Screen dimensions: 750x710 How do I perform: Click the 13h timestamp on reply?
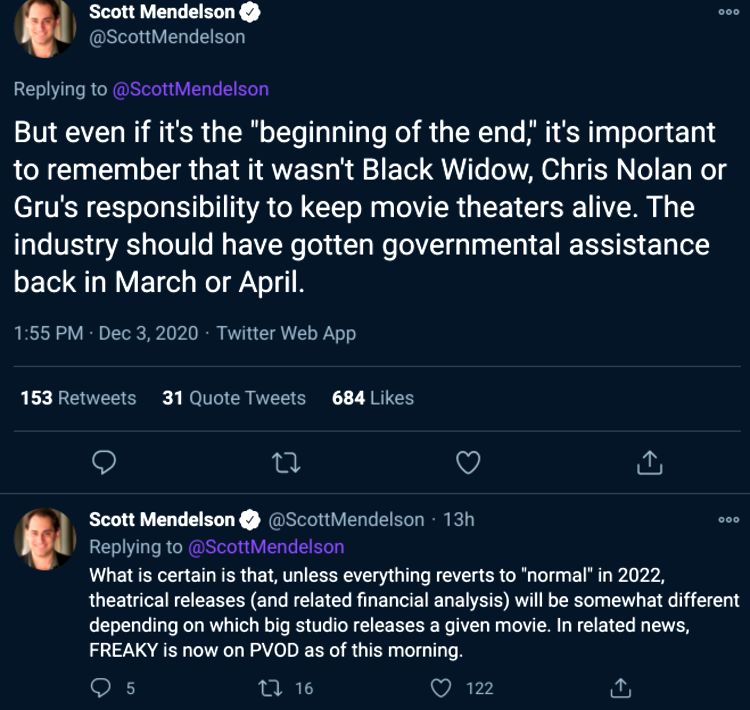458,520
